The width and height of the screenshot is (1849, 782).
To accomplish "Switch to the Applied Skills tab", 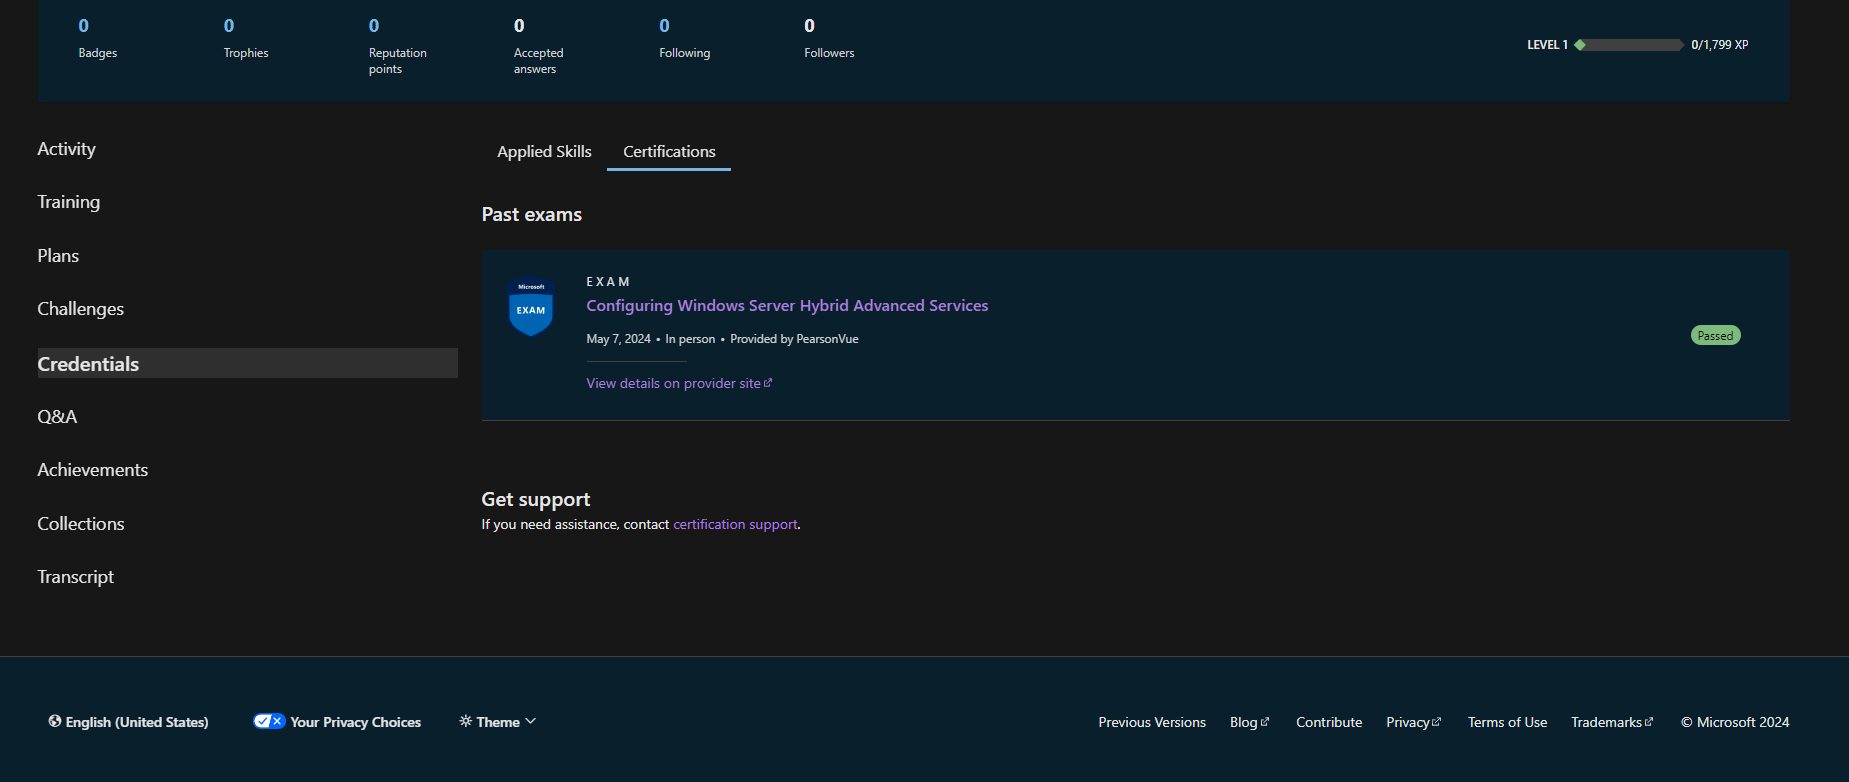I will (x=544, y=152).
